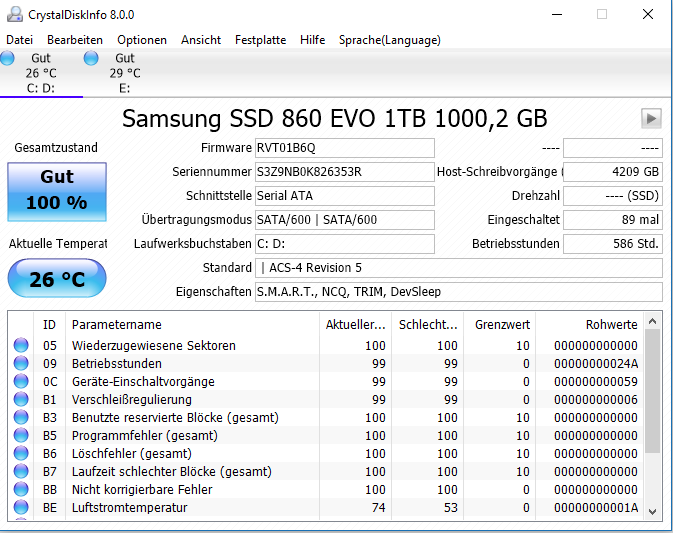Click the CrystalDiskInfo app icon in the title bar
Image resolution: width=673 pixels, height=533 pixels.
coord(15,15)
